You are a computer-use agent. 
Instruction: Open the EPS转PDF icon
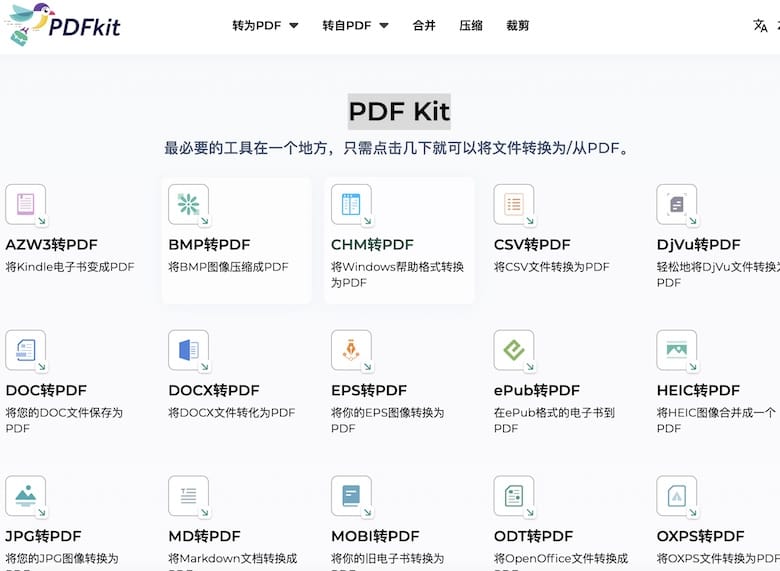(x=351, y=351)
